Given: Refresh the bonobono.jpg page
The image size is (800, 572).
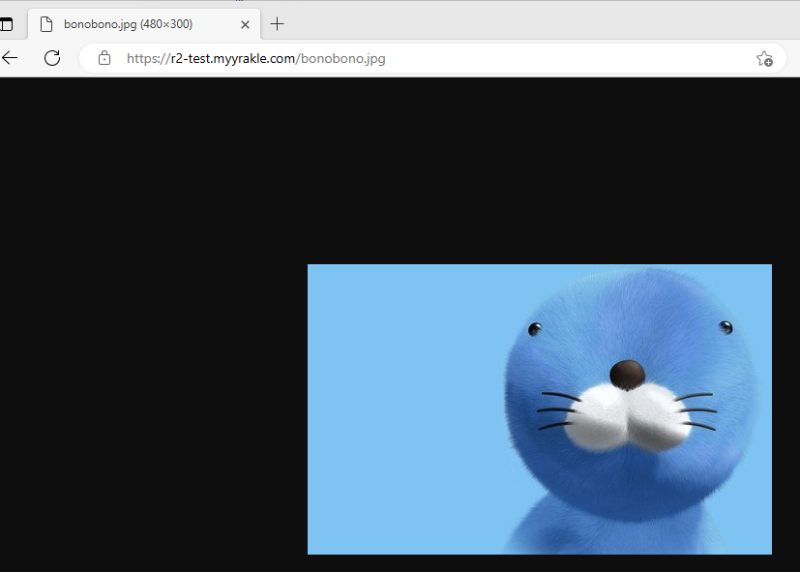Looking at the screenshot, I should click(x=52, y=58).
